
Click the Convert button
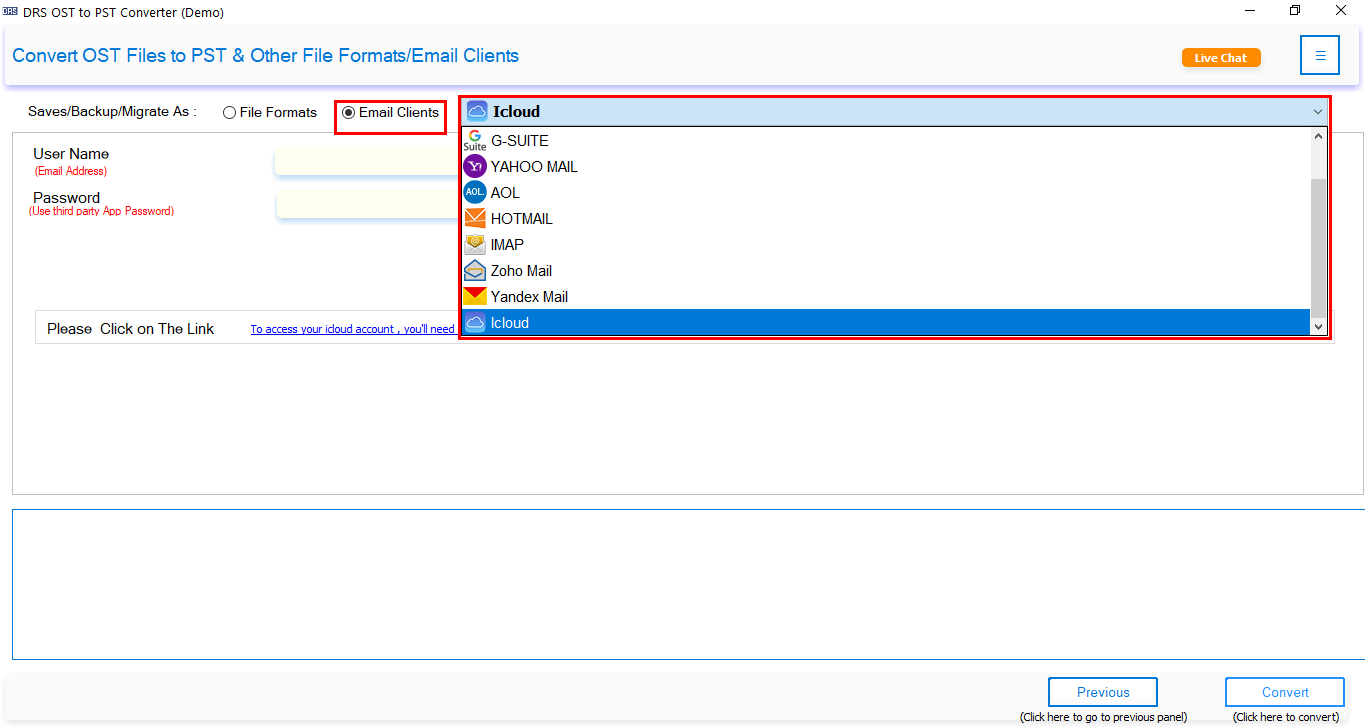click(x=1285, y=692)
